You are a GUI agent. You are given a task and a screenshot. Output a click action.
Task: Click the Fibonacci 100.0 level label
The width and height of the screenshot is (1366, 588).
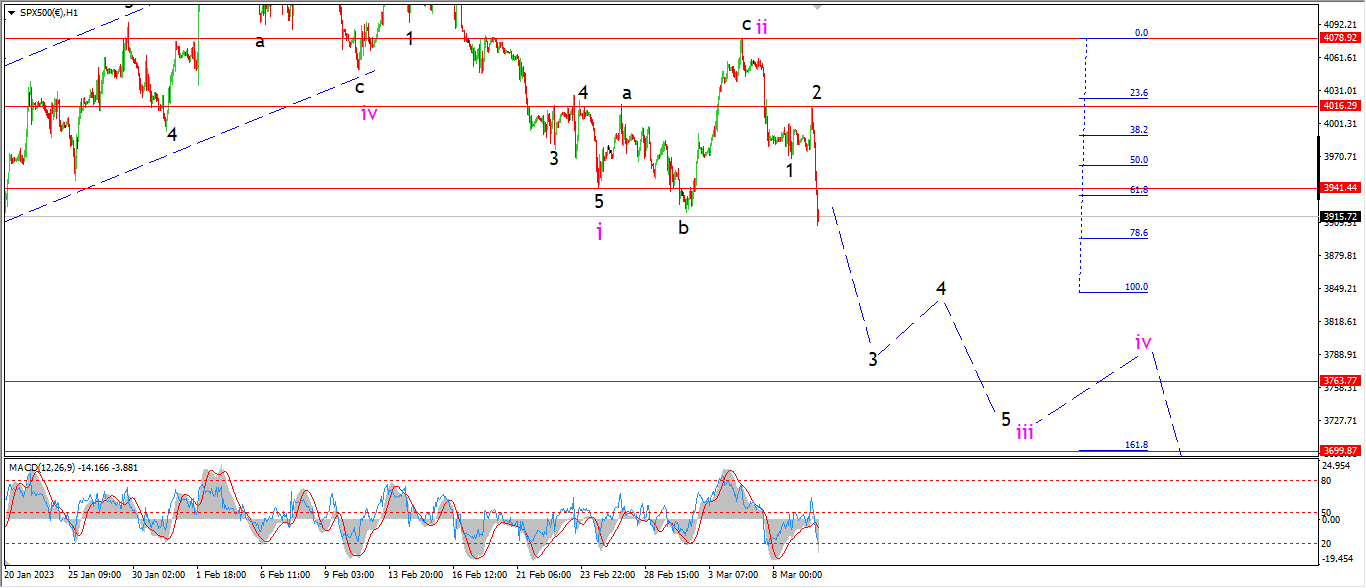click(1136, 287)
